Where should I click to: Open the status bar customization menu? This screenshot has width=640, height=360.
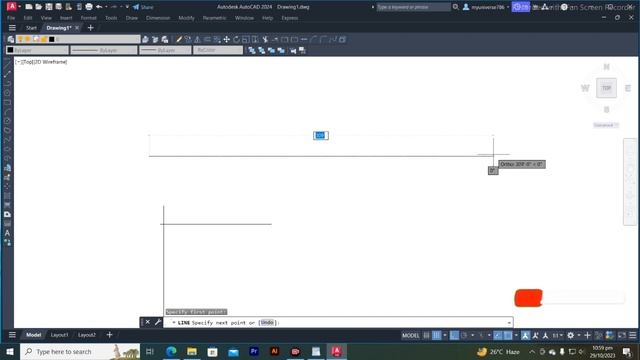(x=632, y=335)
